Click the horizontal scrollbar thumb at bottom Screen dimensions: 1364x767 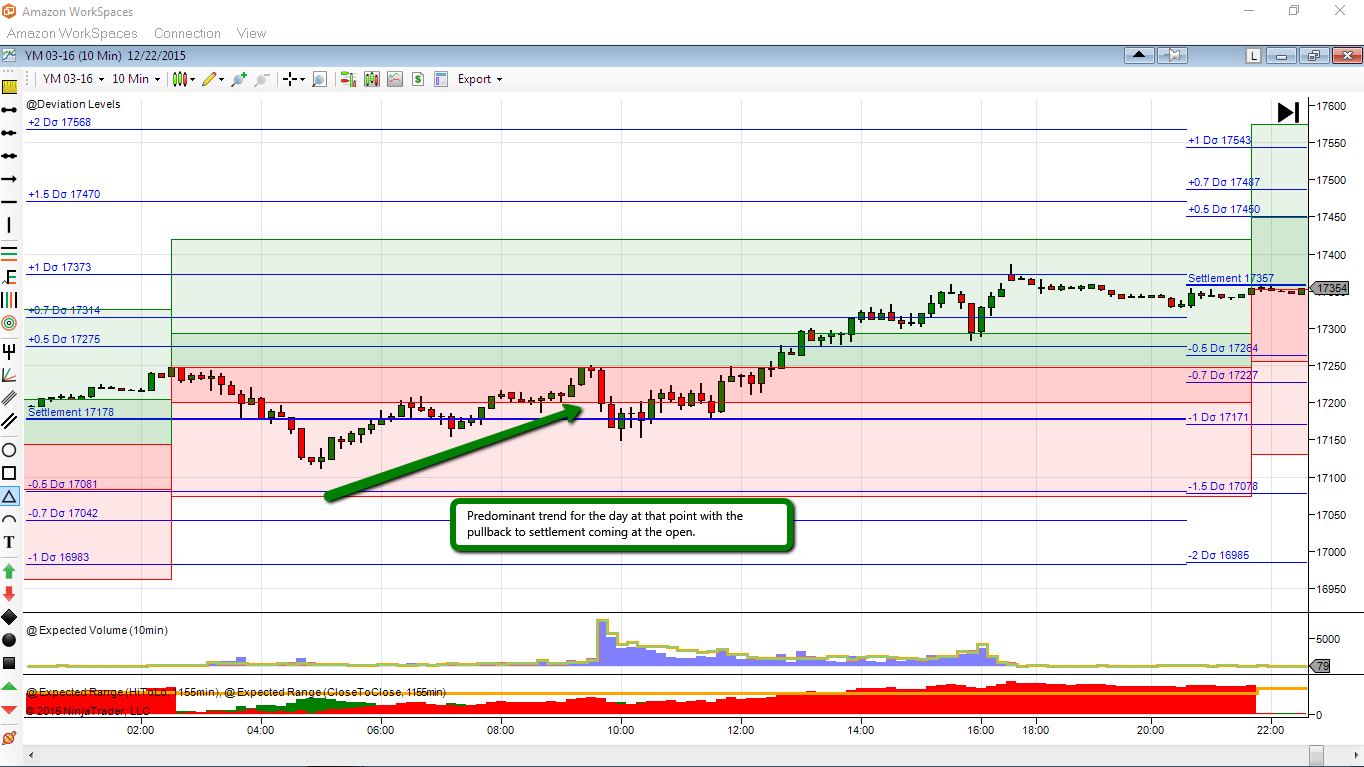(x=1316, y=755)
